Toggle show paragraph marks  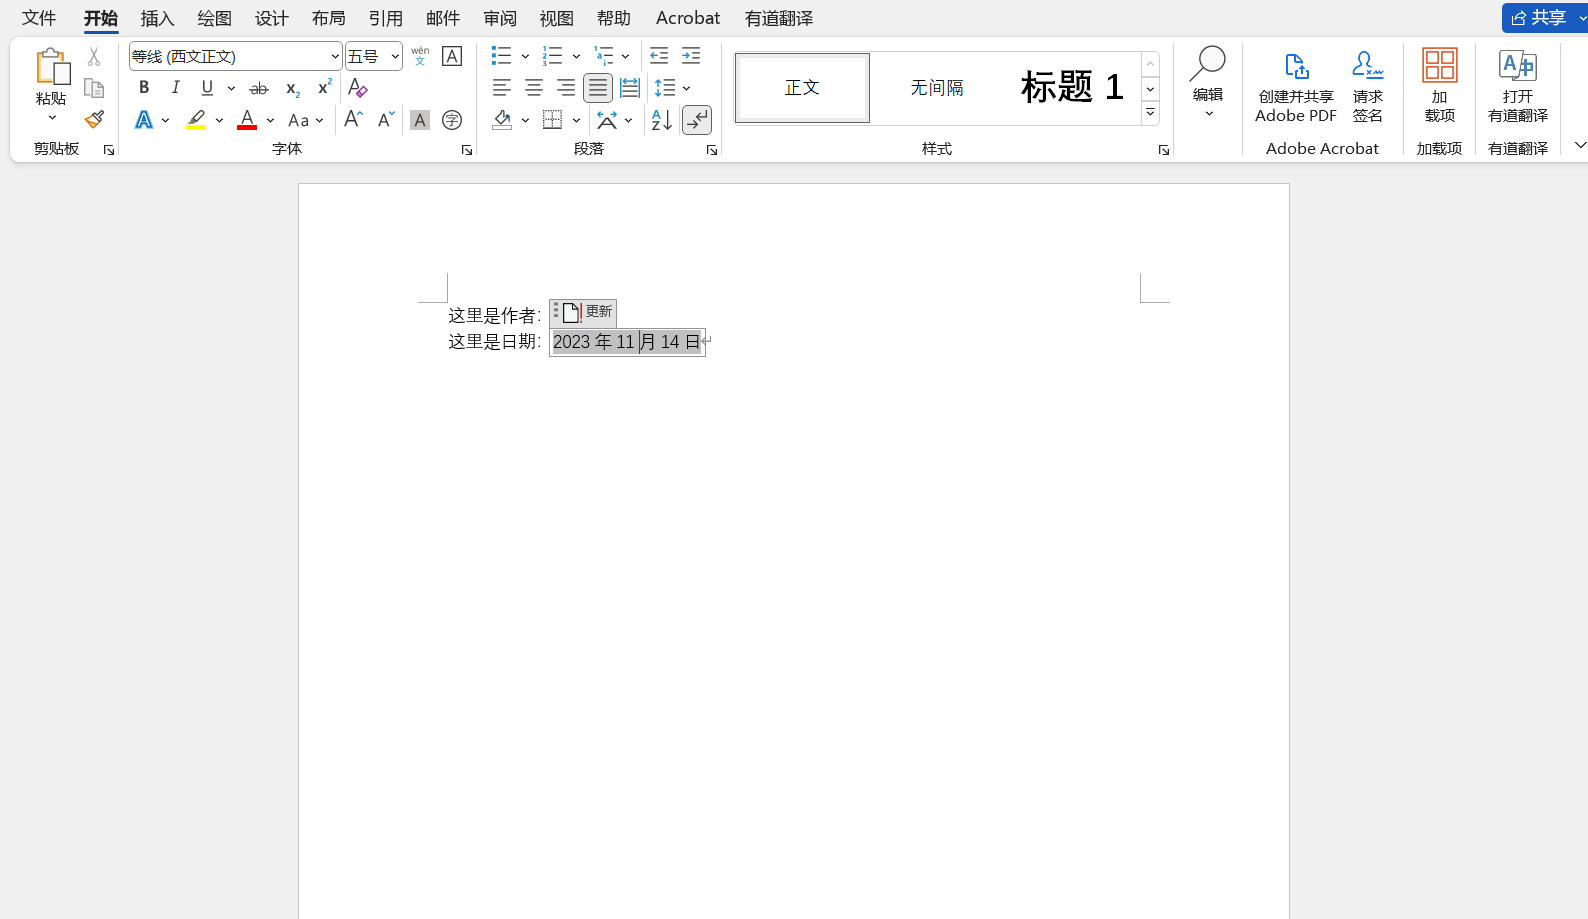[697, 120]
